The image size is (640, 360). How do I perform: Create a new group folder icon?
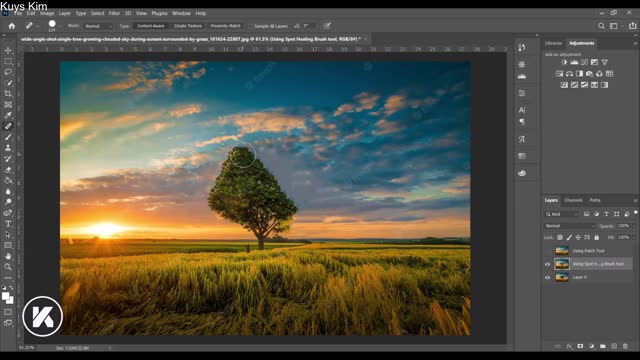click(x=603, y=346)
